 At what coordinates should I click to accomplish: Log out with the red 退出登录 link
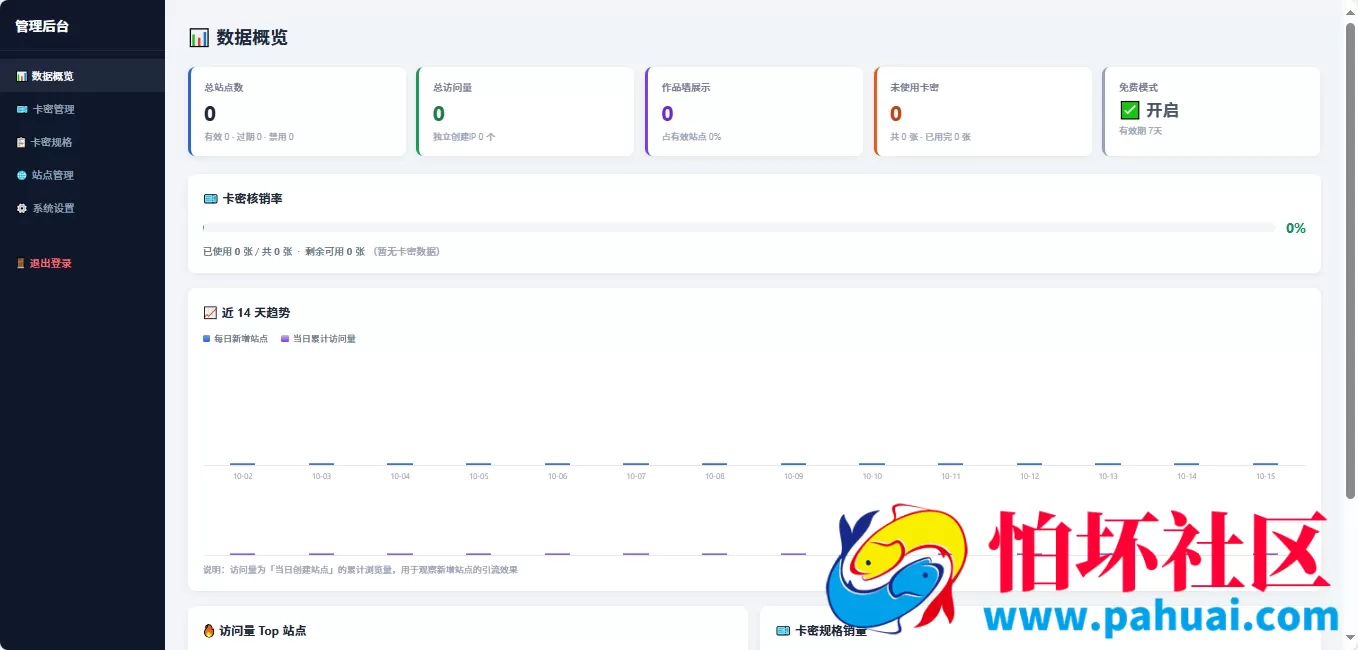tap(50, 264)
